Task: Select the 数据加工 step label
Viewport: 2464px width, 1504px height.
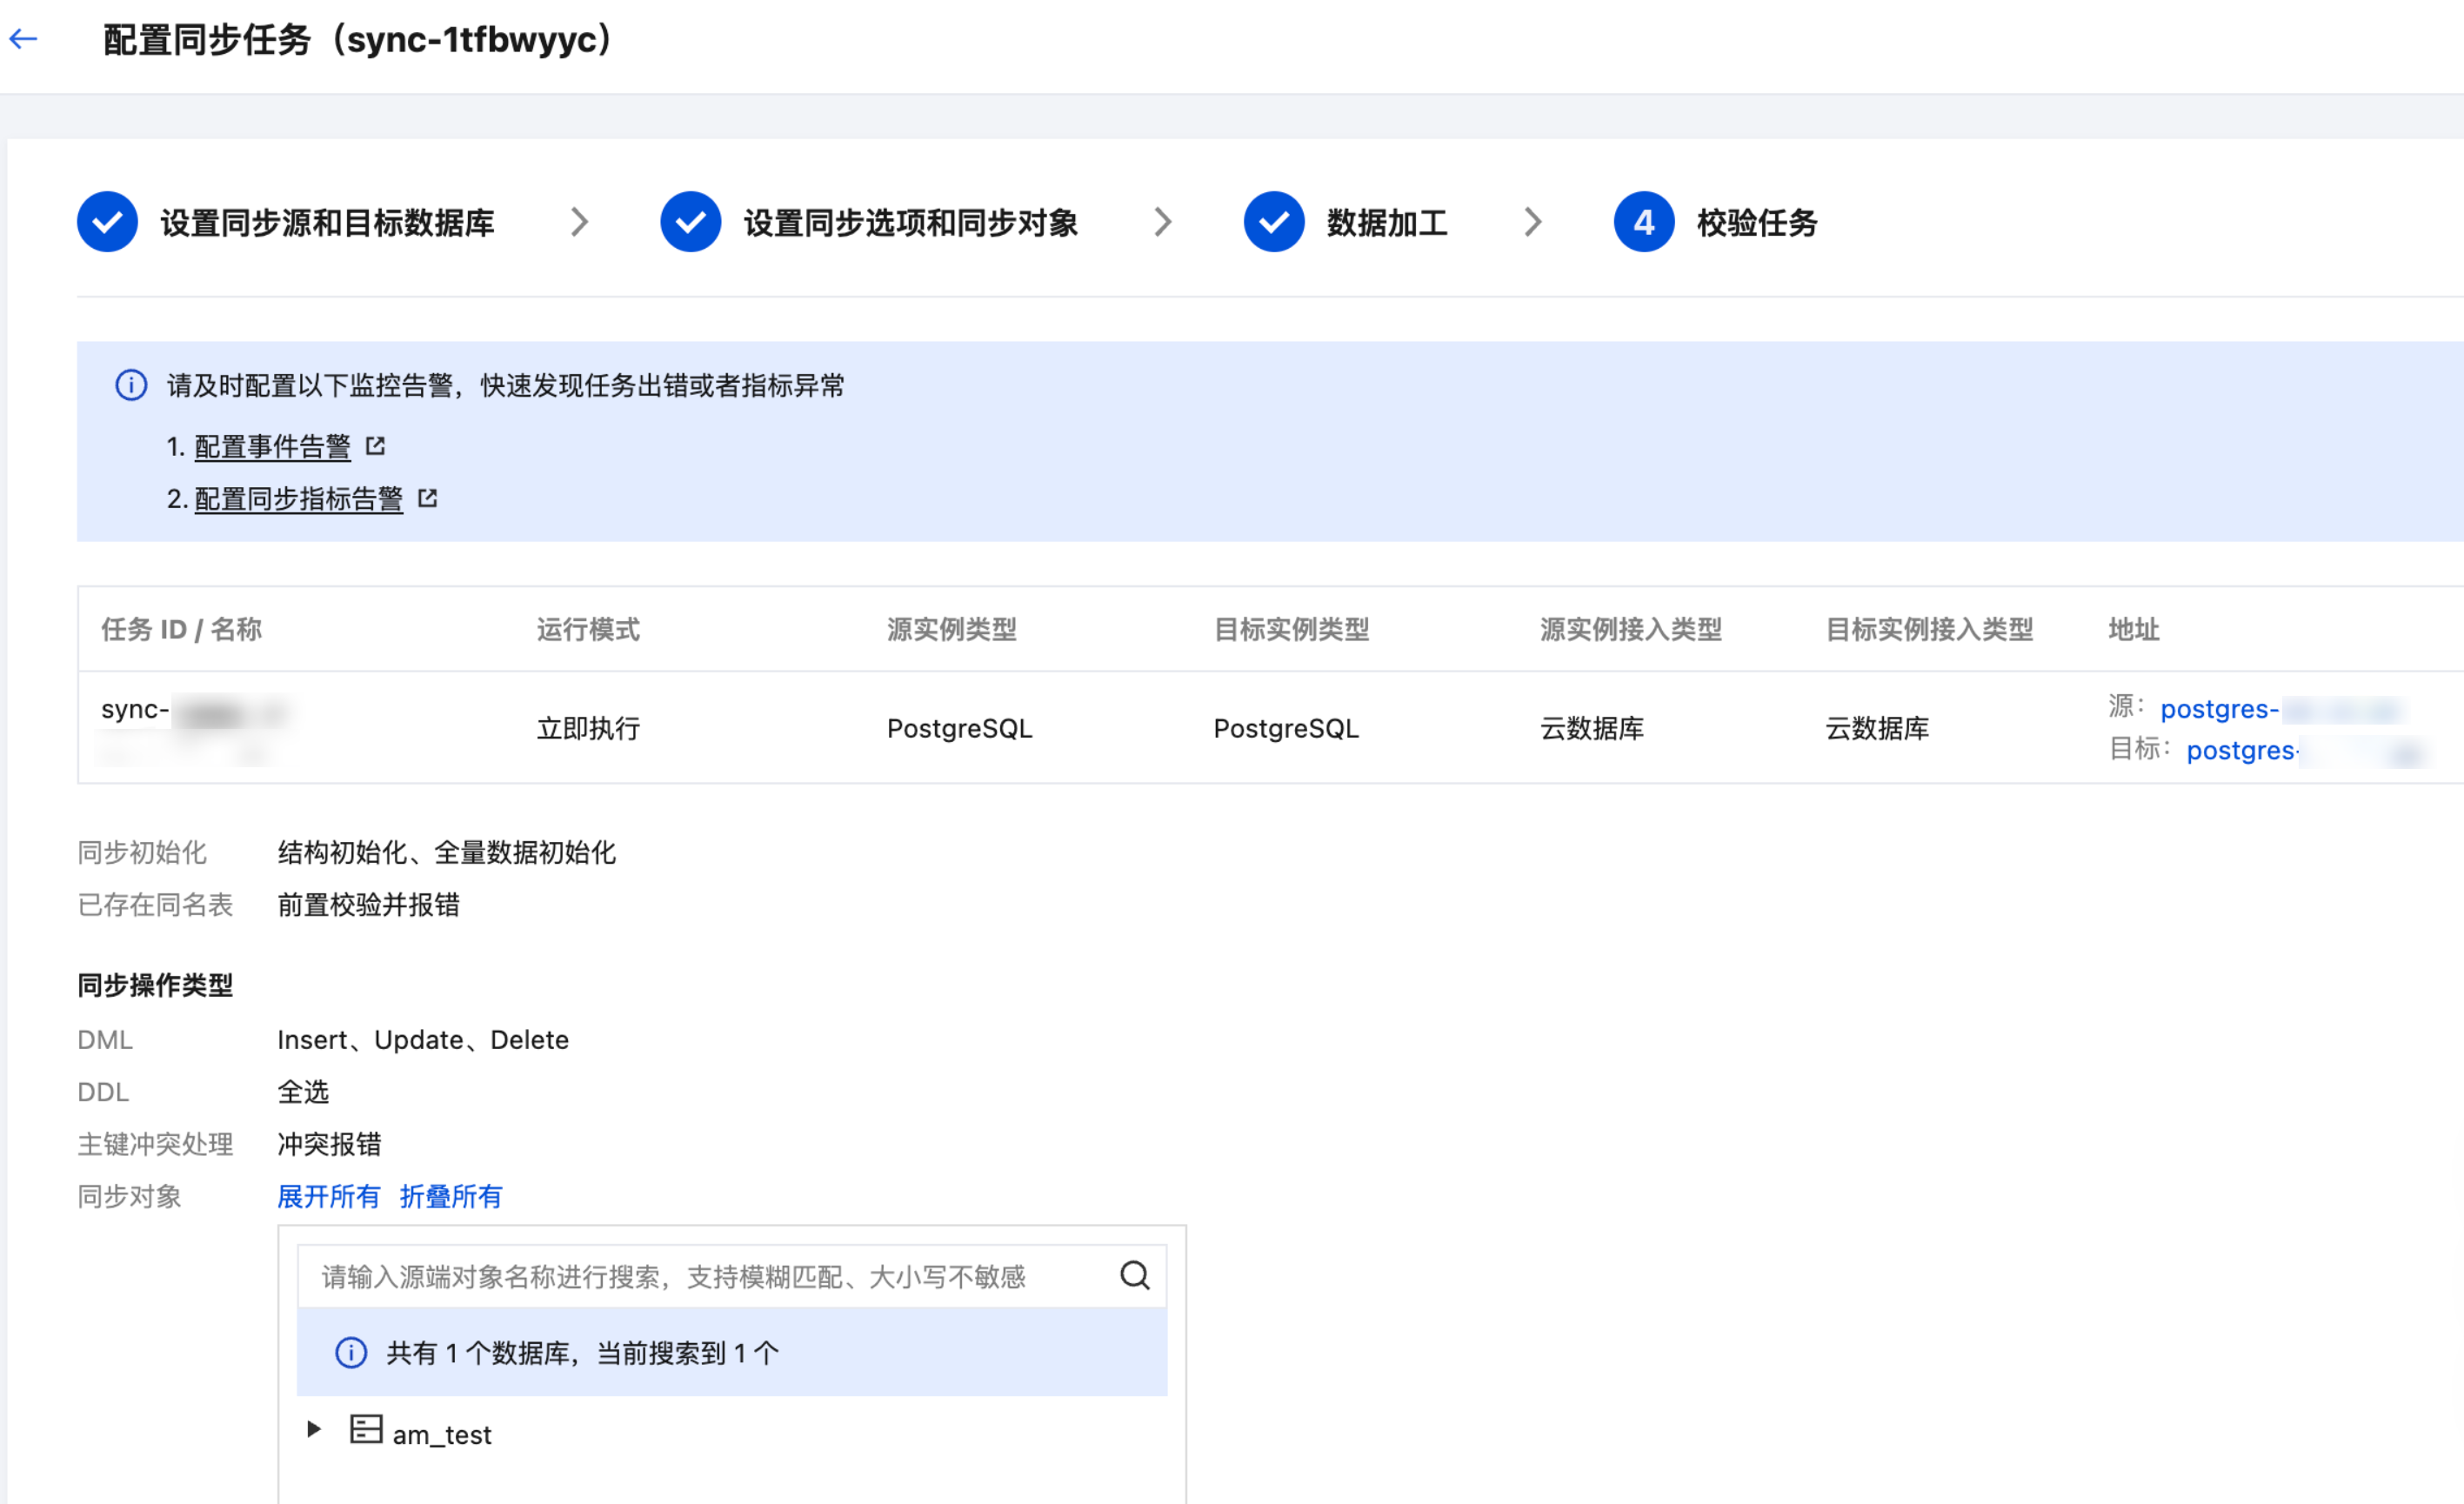Action: [1387, 223]
